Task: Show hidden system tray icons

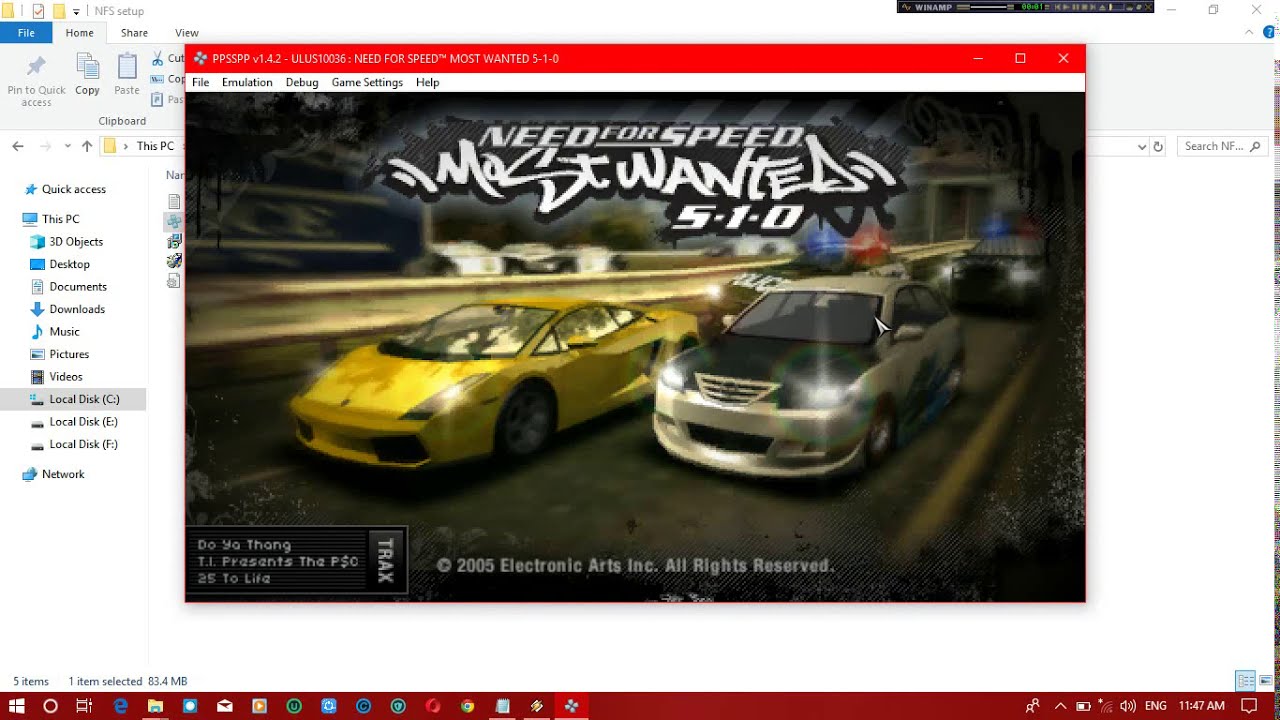Action: click(1060, 706)
